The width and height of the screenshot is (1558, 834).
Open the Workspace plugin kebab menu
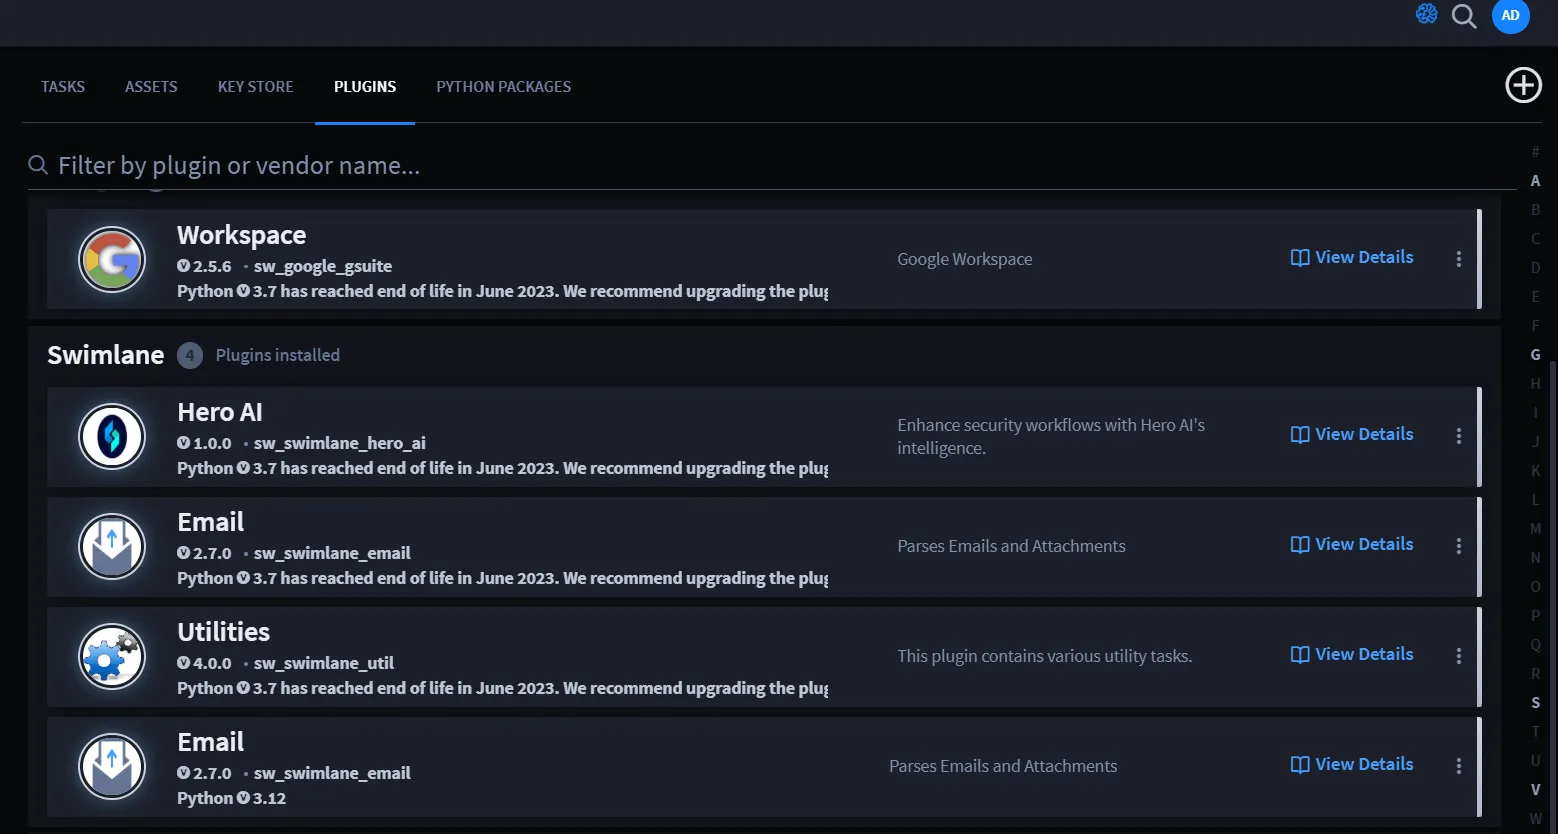[1459, 259]
